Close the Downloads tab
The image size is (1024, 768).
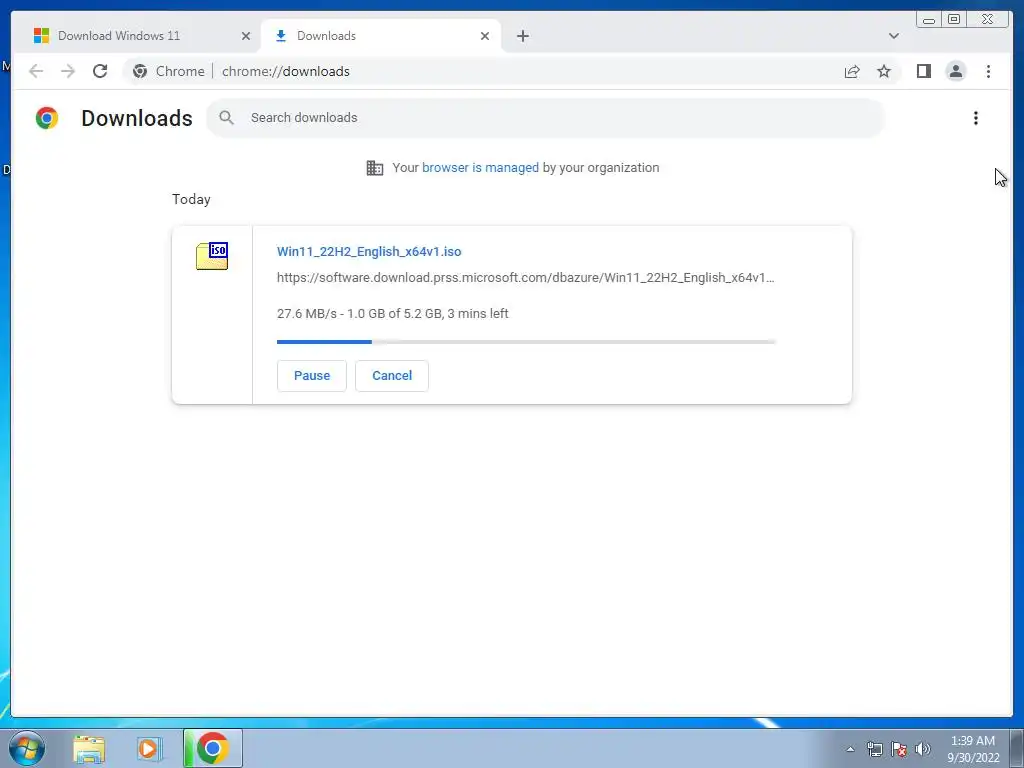485,36
